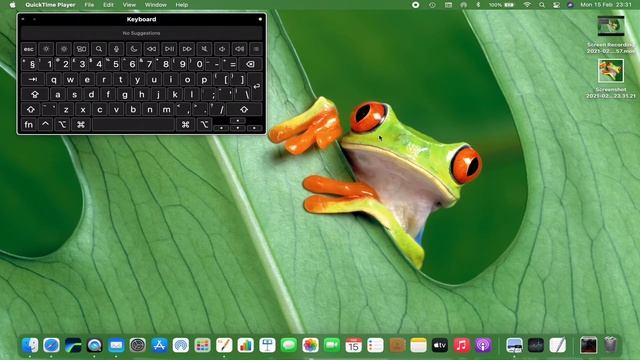
Task: Tap the Mission Control key on keyboard
Action: pos(81,49)
